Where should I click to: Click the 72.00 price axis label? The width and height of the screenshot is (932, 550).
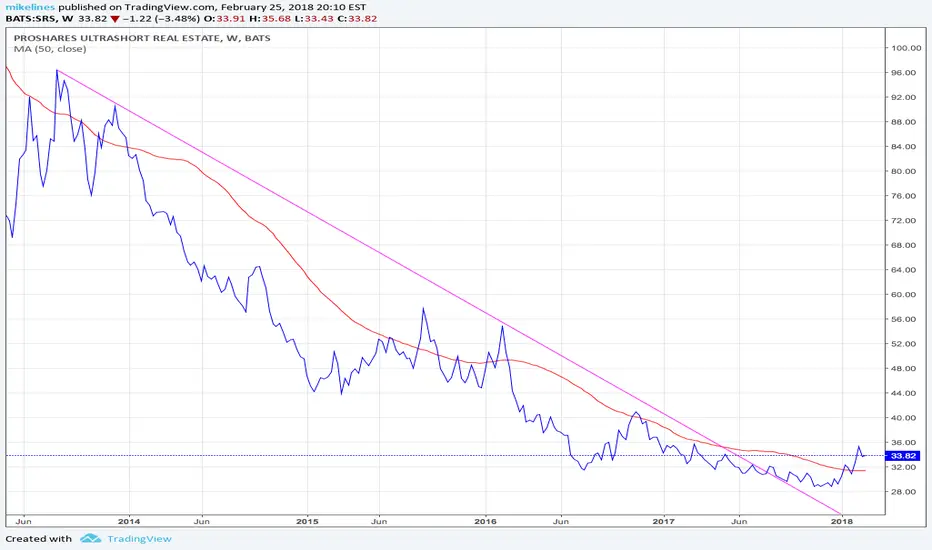pyautogui.click(x=903, y=221)
